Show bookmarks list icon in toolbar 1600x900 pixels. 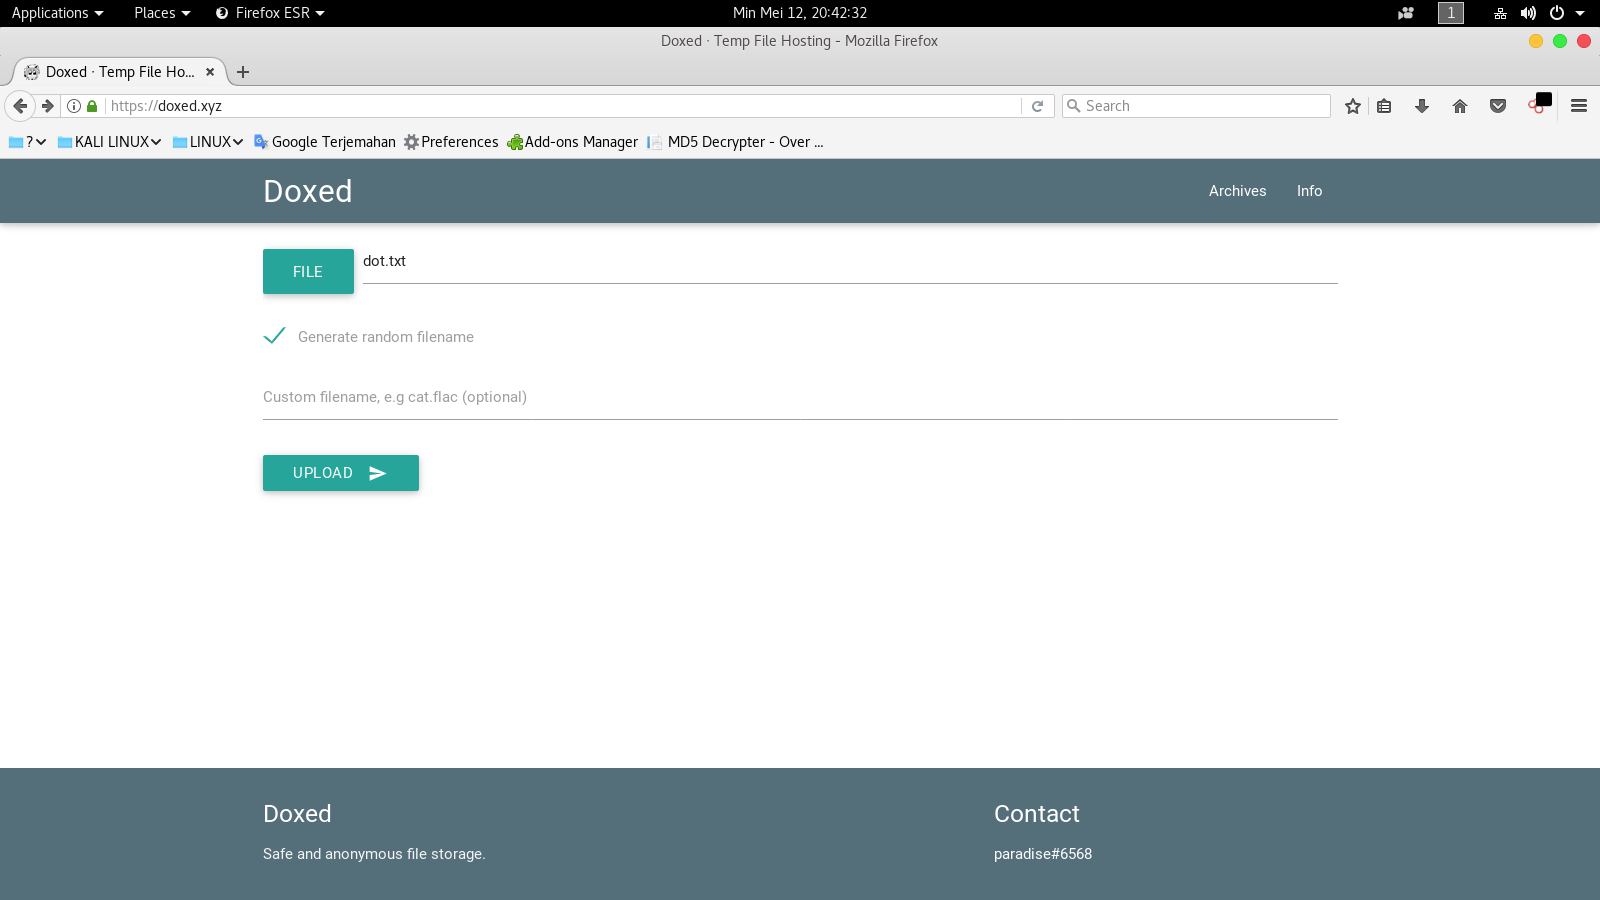(x=1384, y=106)
